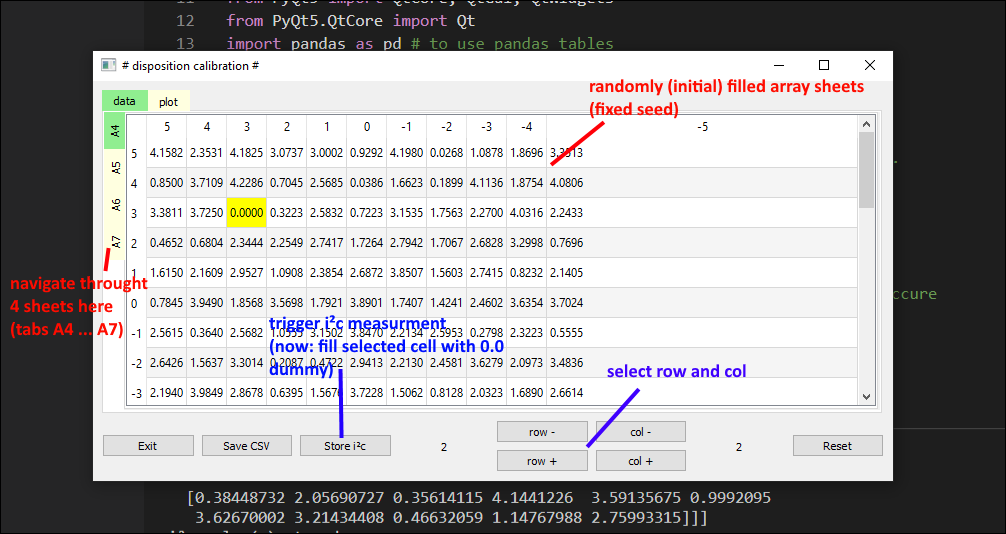Switch to the data tab

click(124, 101)
